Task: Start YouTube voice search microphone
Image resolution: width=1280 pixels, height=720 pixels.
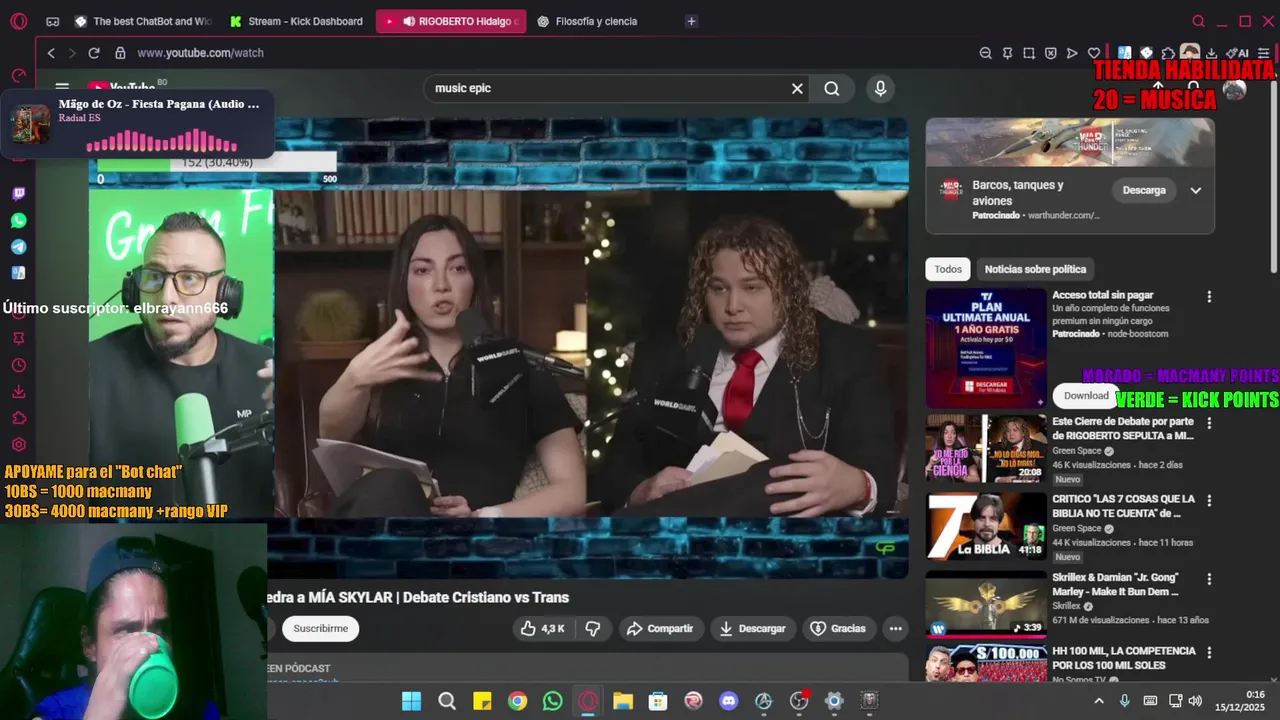Action: [x=880, y=88]
